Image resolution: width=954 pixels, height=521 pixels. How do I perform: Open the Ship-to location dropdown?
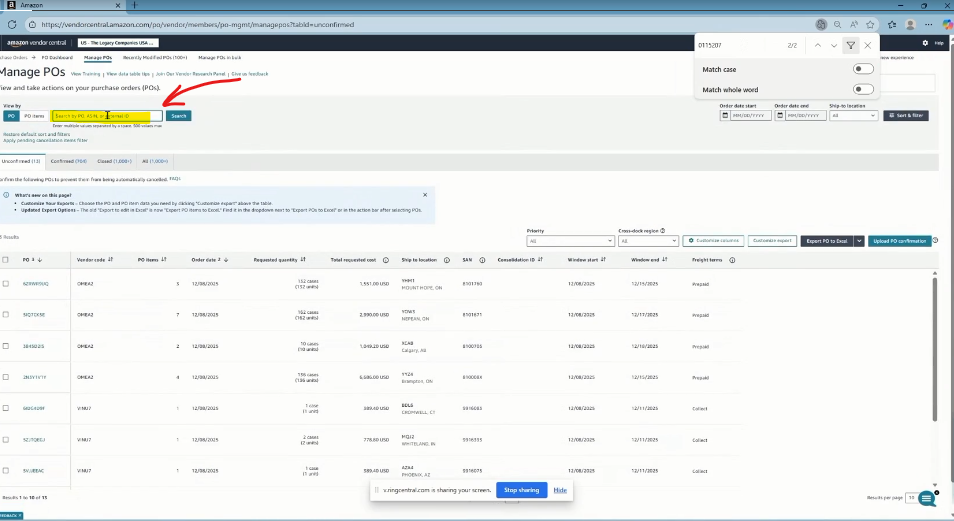[853, 115]
